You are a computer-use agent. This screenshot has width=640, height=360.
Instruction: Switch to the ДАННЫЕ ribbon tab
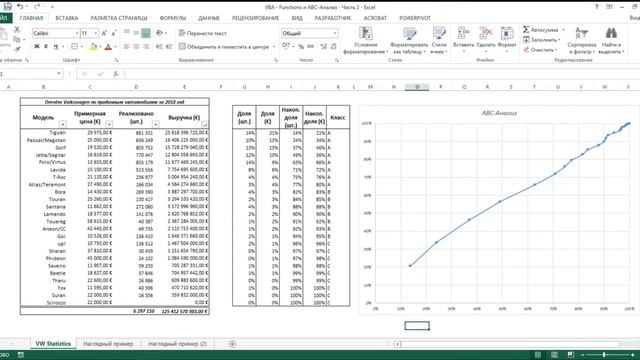(209, 18)
